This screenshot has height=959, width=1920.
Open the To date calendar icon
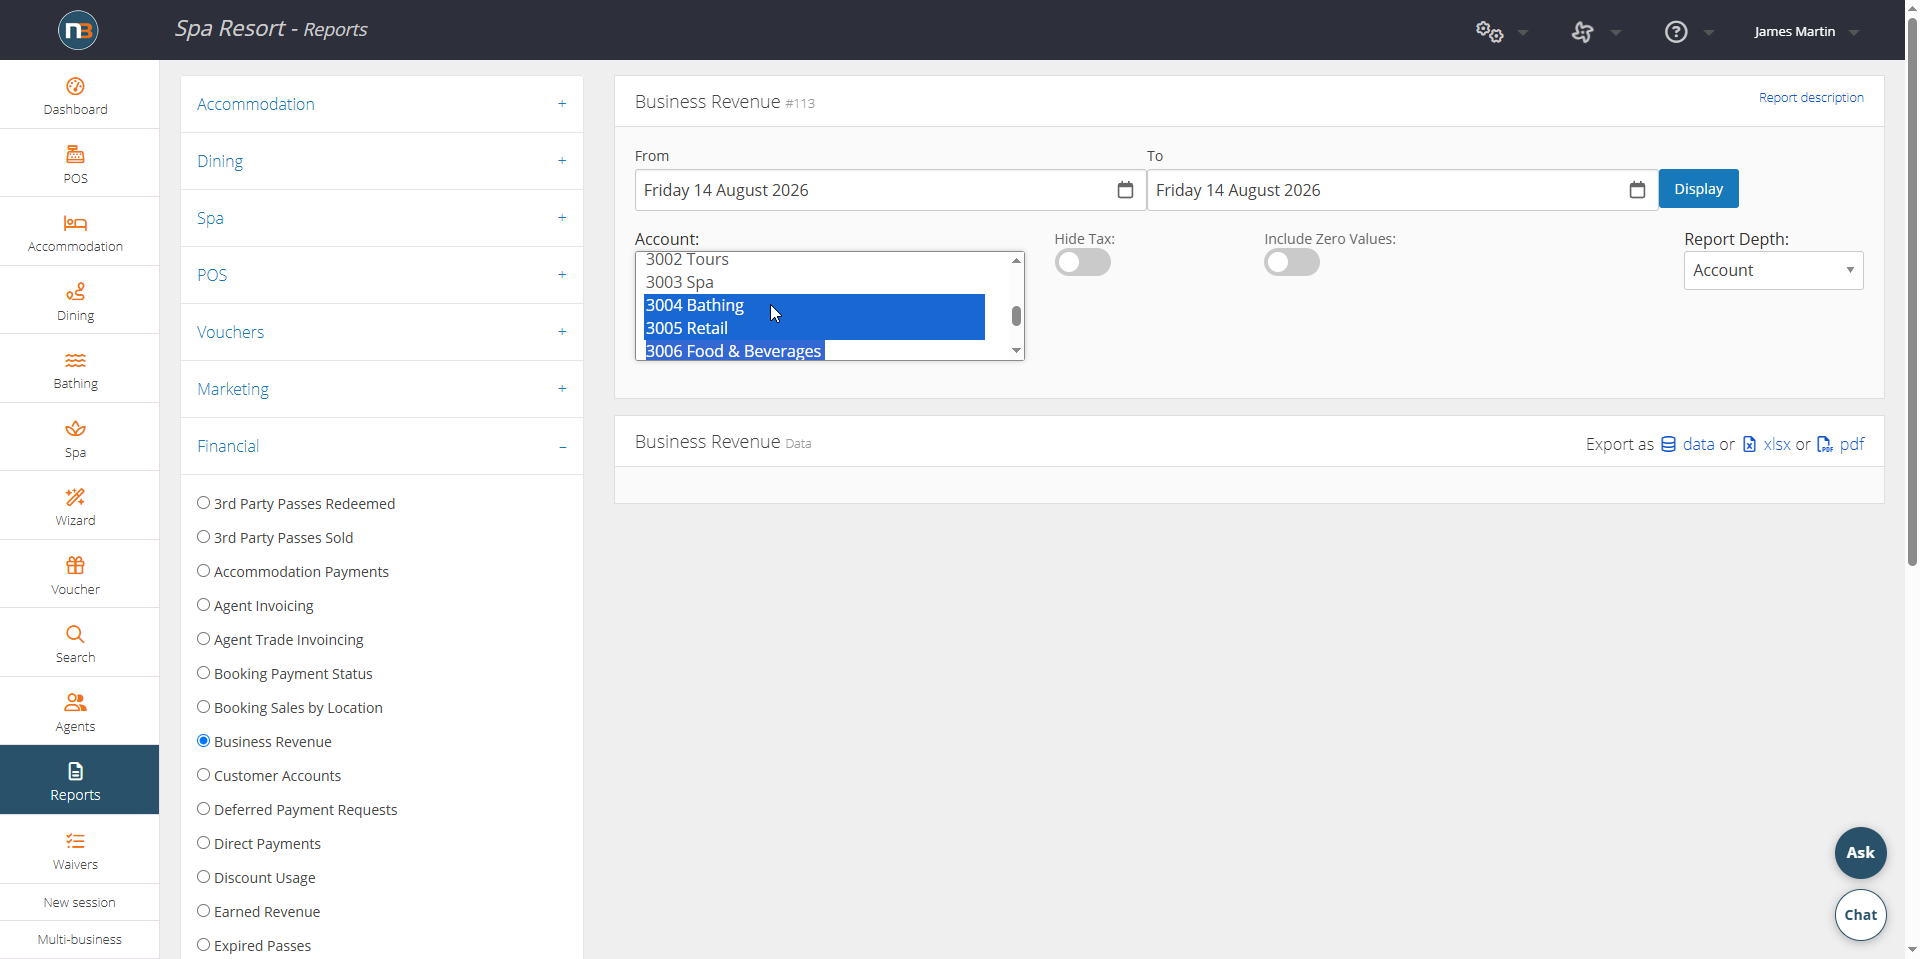[x=1637, y=190]
